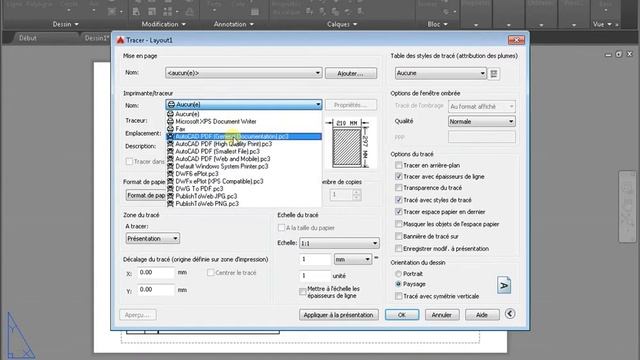Open Aide for the plot dialog
Image resolution: width=640 pixels, height=360 pixels.
(482, 315)
